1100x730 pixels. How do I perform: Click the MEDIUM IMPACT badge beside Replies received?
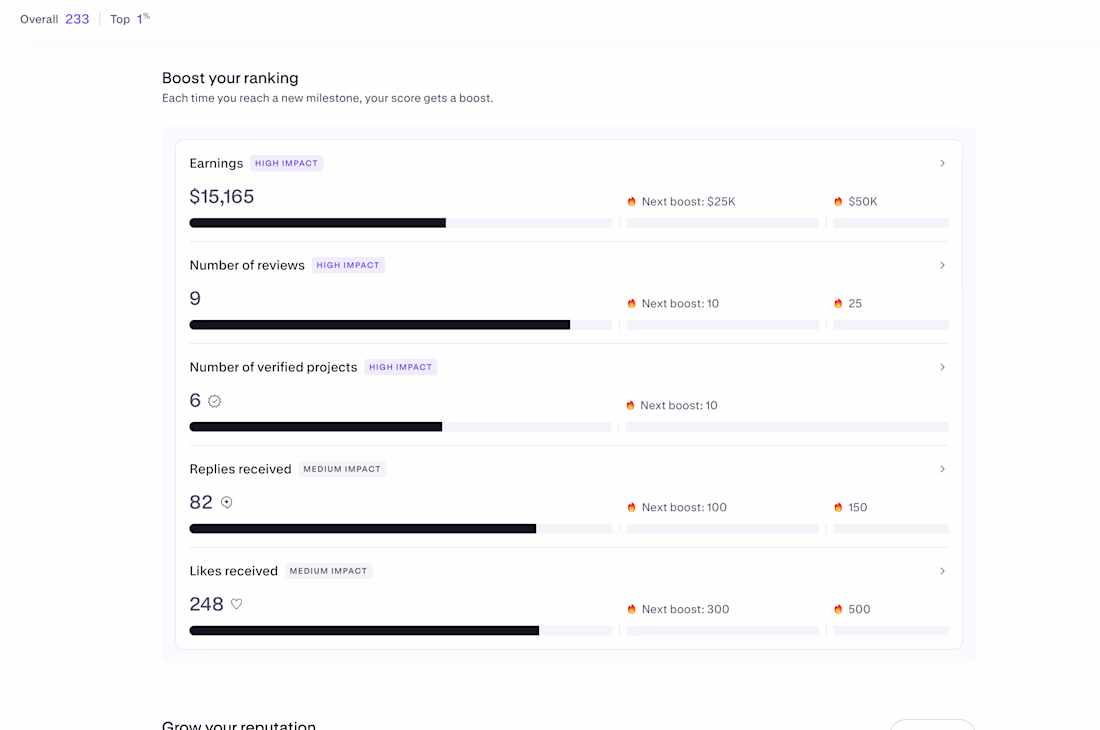pyautogui.click(x=342, y=469)
